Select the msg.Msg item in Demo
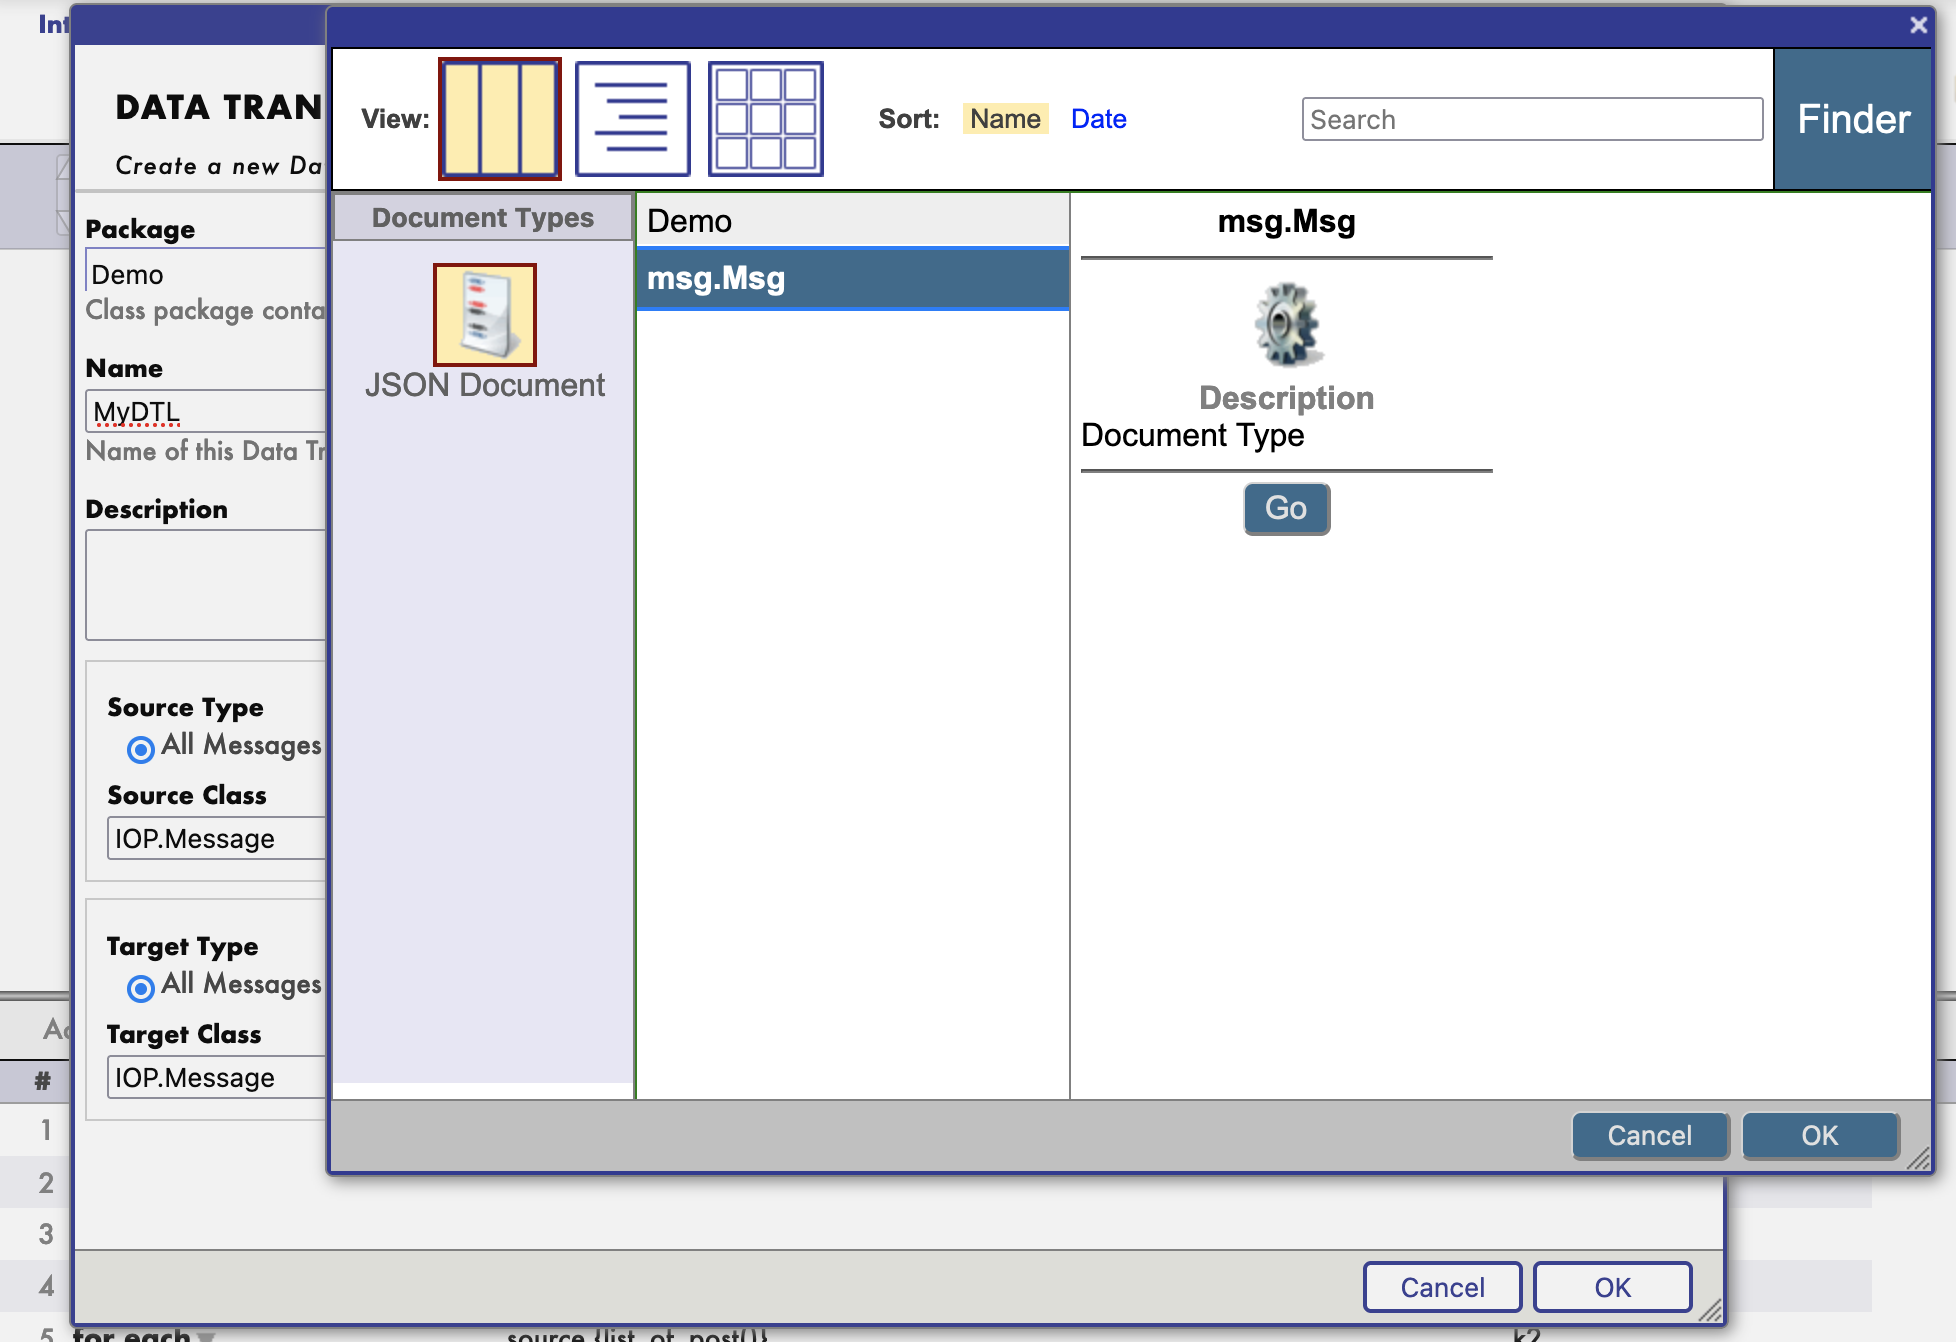Viewport: 1956px width, 1342px height. (x=855, y=278)
